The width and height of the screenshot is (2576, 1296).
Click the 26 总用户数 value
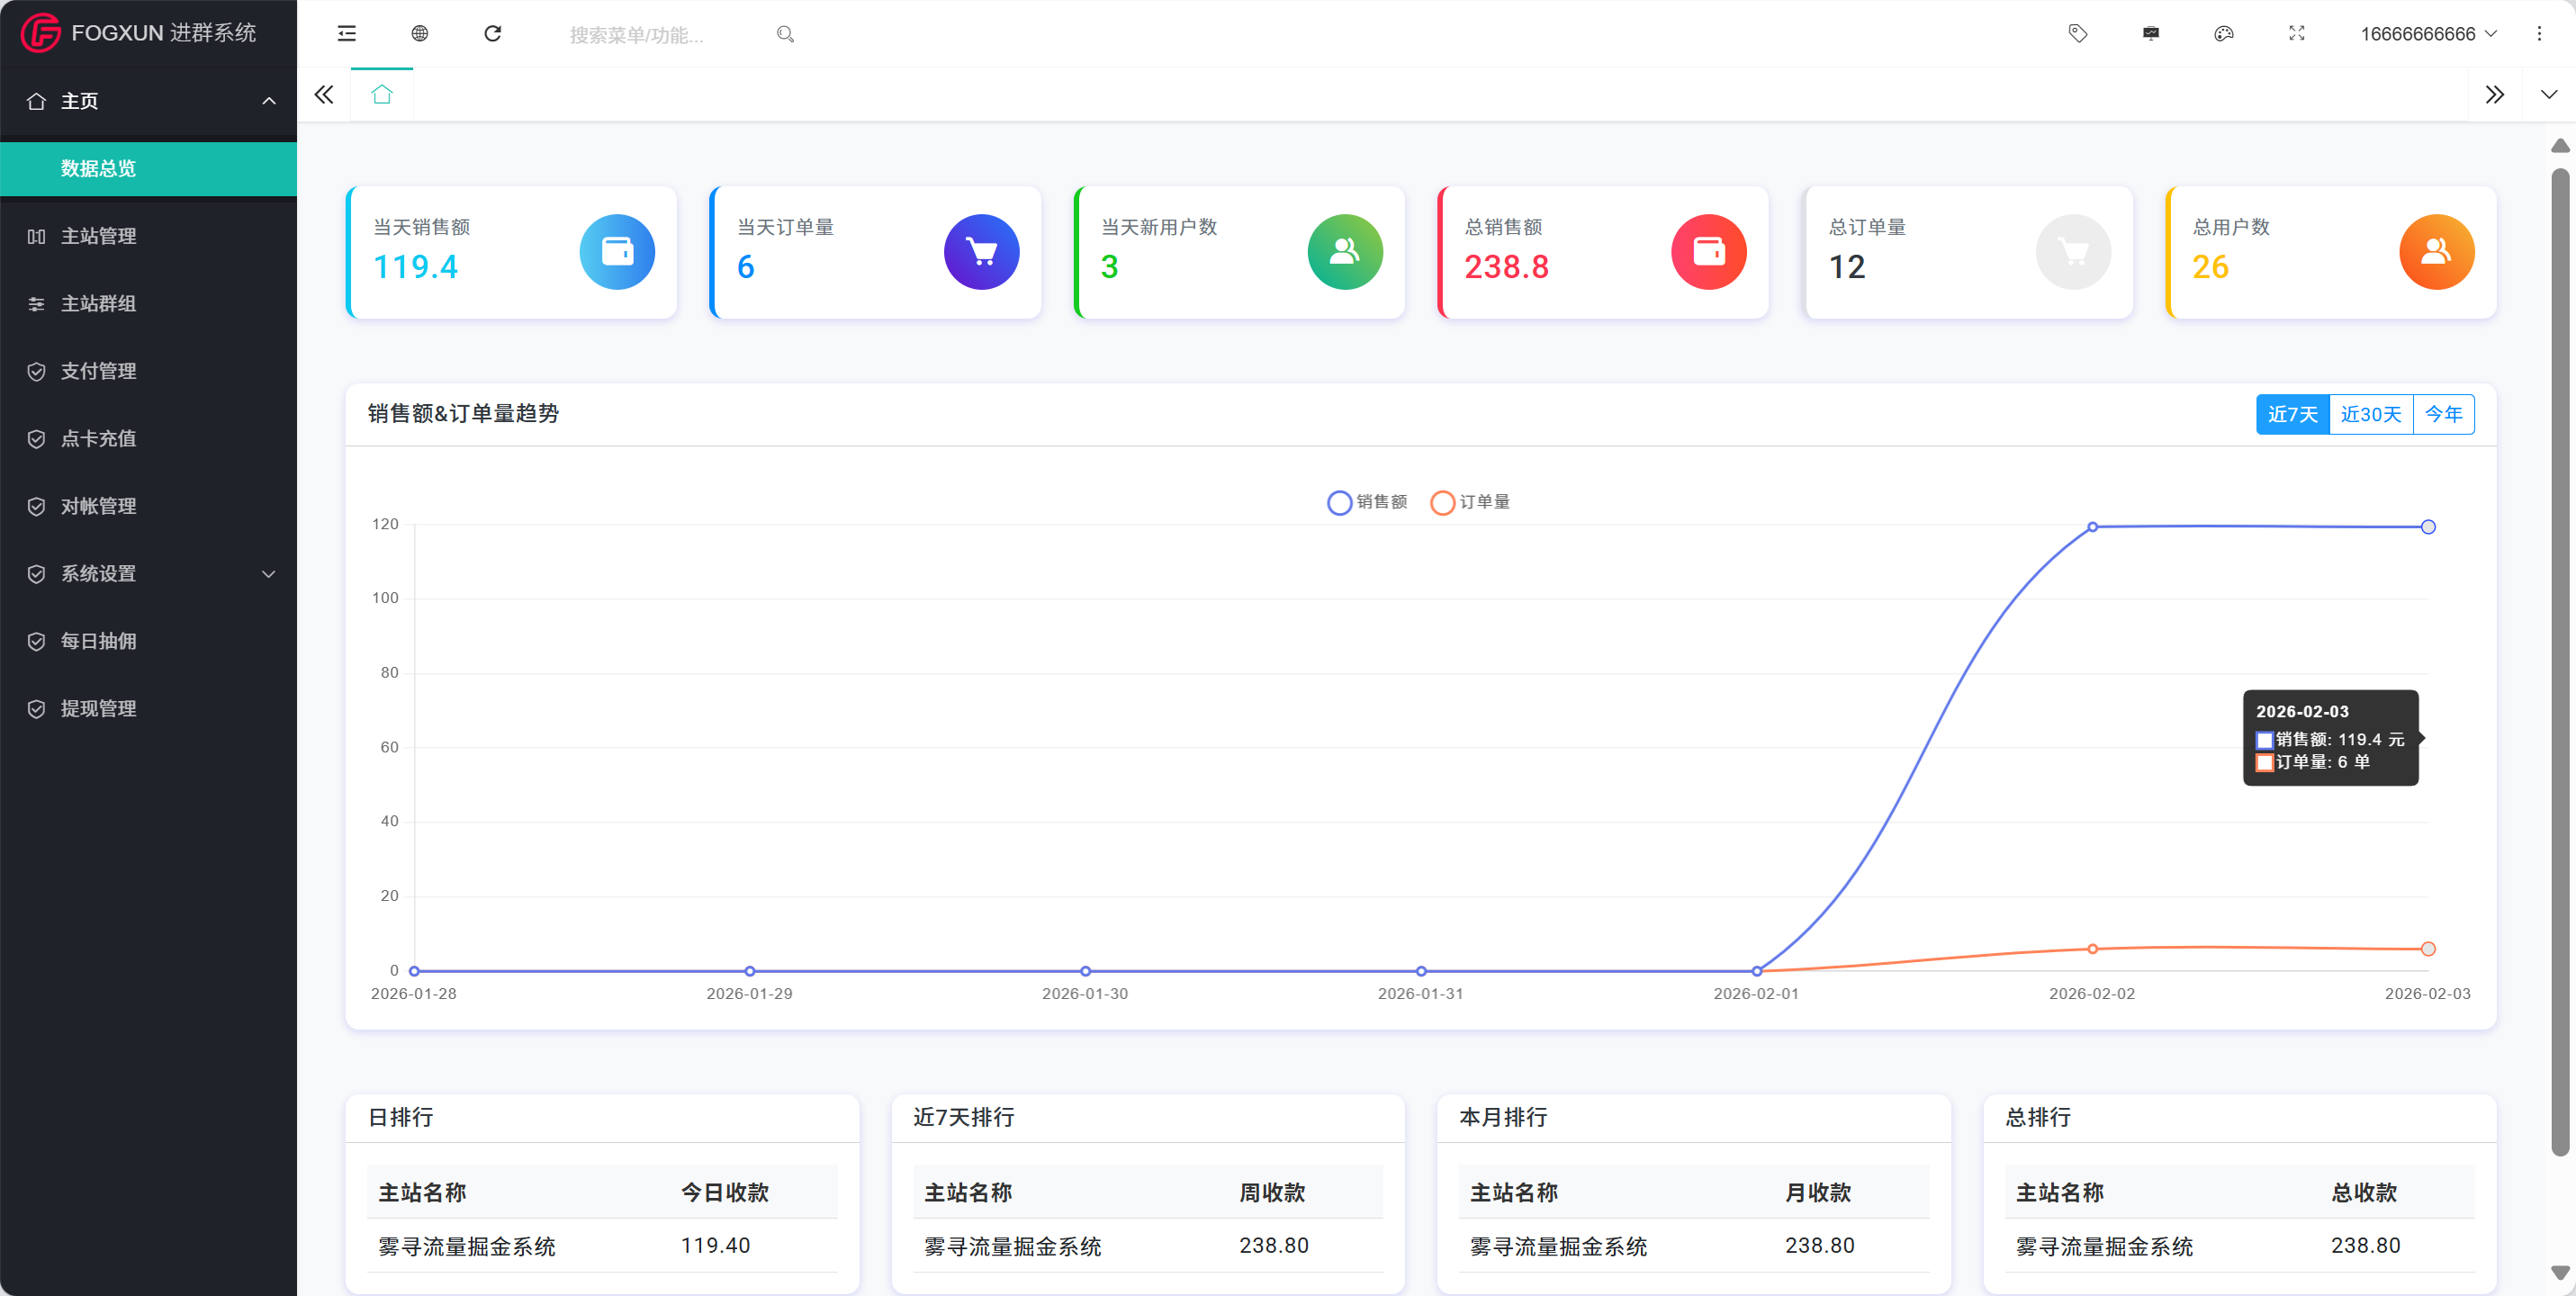point(2210,267)
